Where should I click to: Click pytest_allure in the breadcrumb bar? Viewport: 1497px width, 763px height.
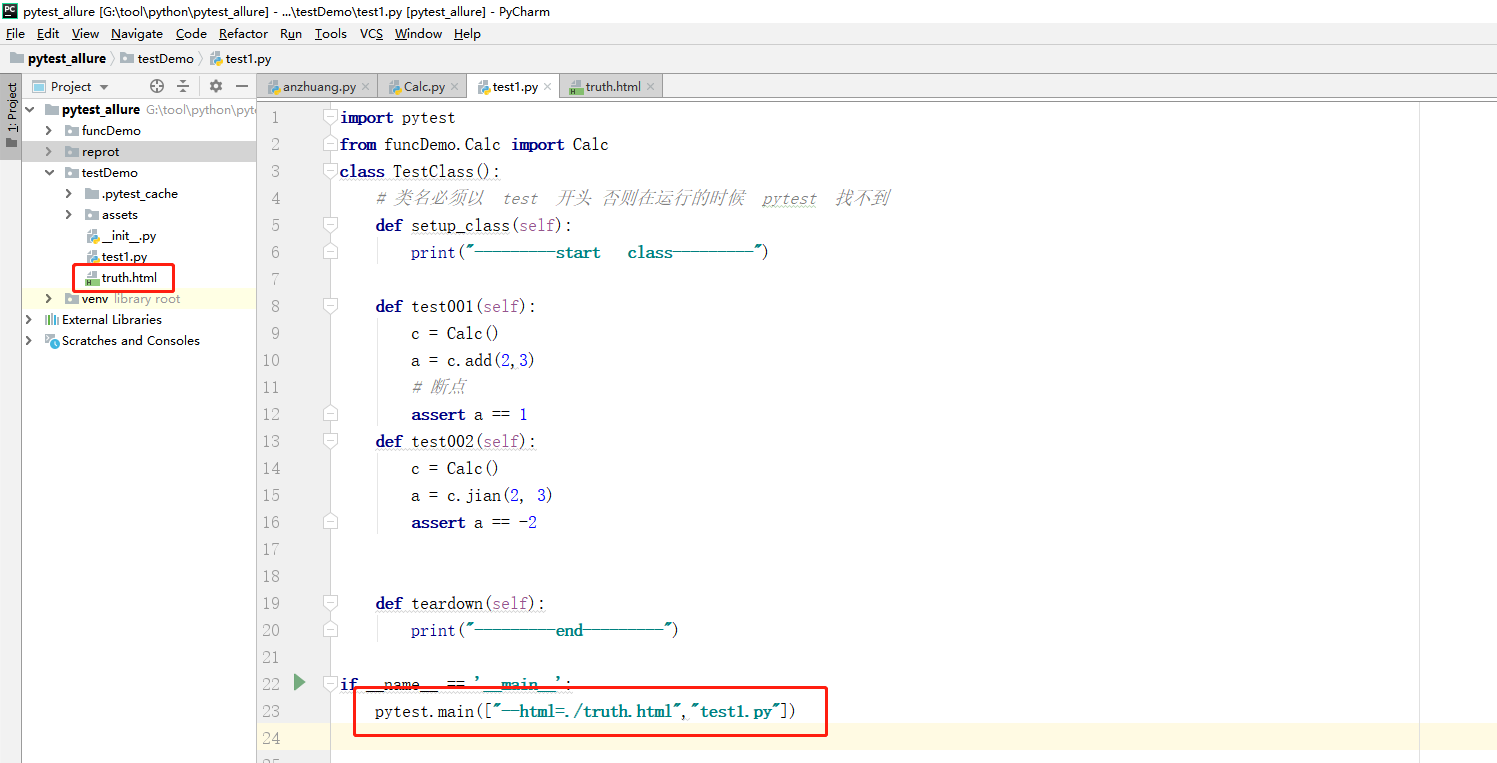point(58,58)
